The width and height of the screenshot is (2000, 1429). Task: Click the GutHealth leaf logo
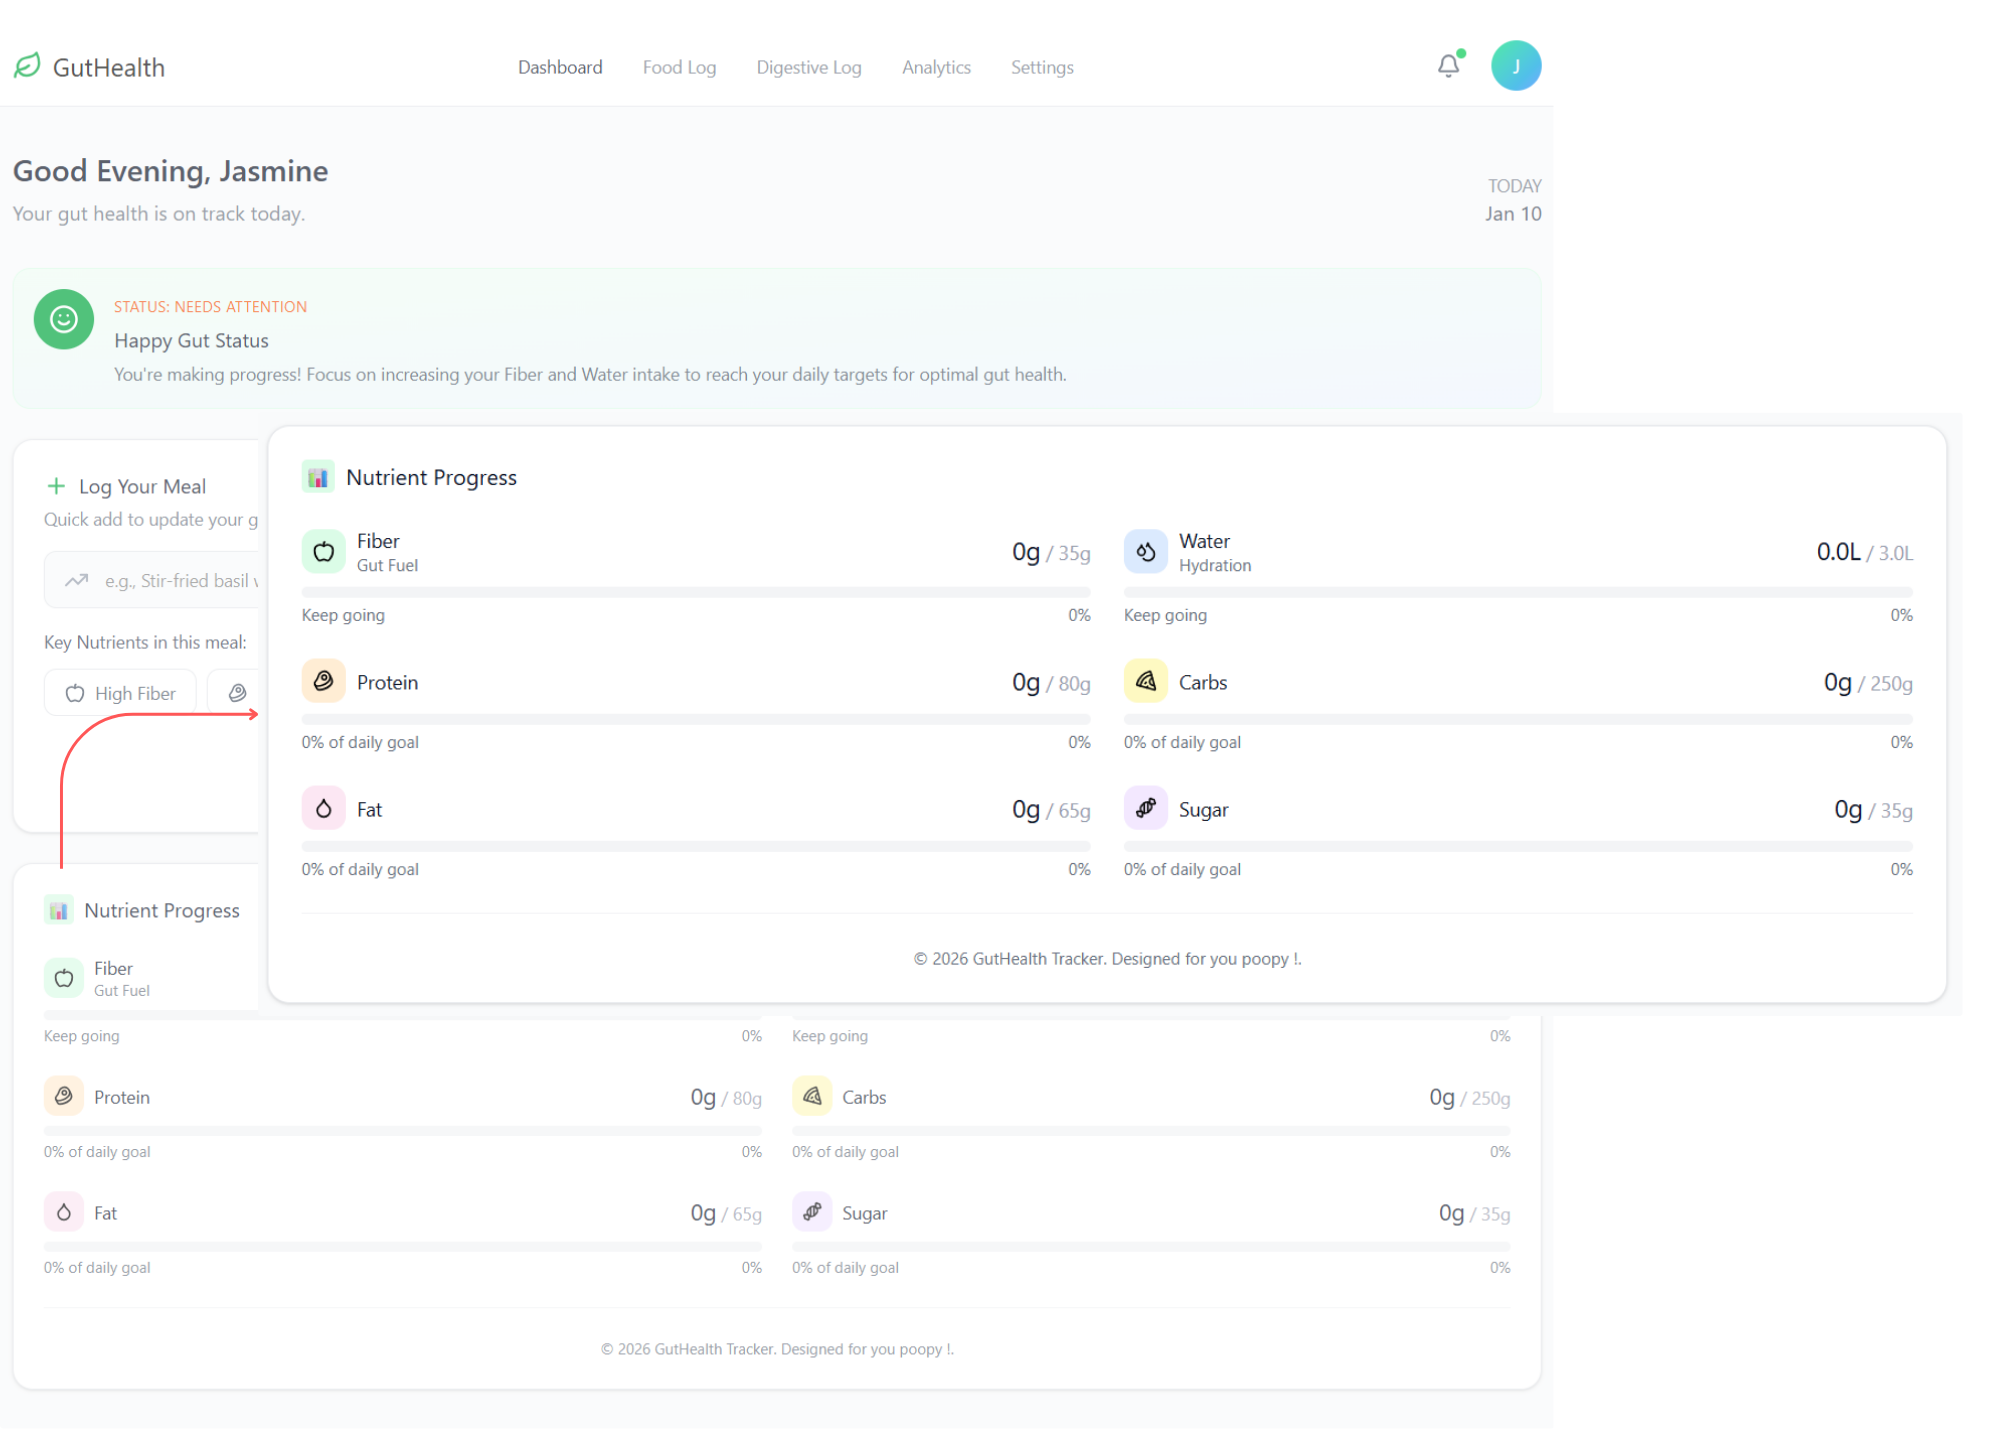[x=27, y=66]
